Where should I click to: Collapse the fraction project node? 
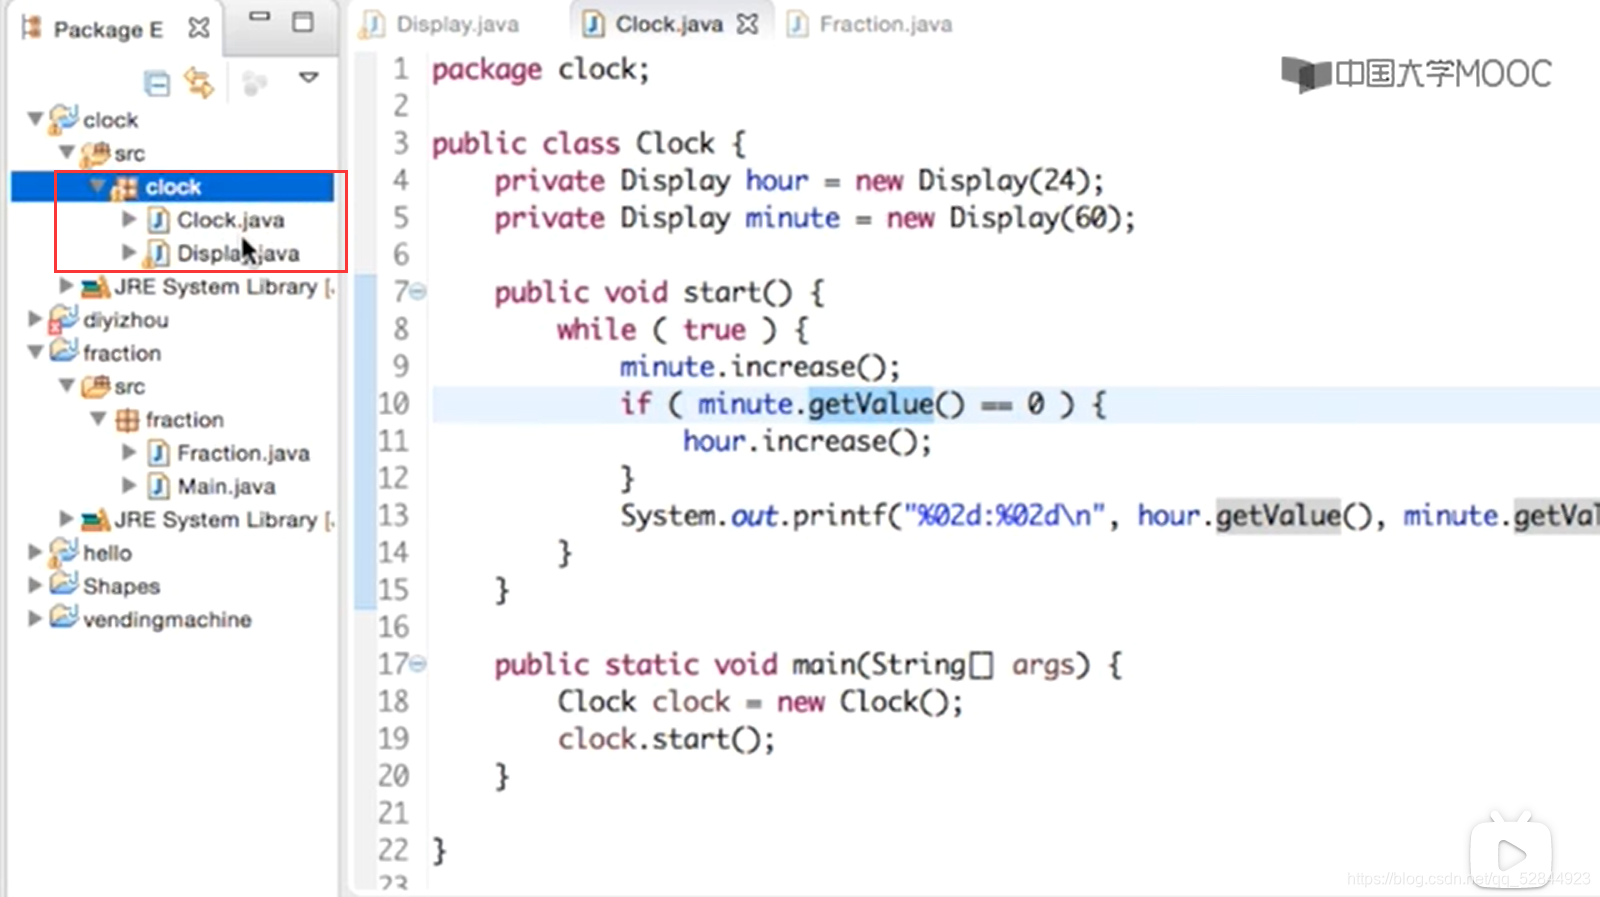pyautogui.click(x=35, y=352)
